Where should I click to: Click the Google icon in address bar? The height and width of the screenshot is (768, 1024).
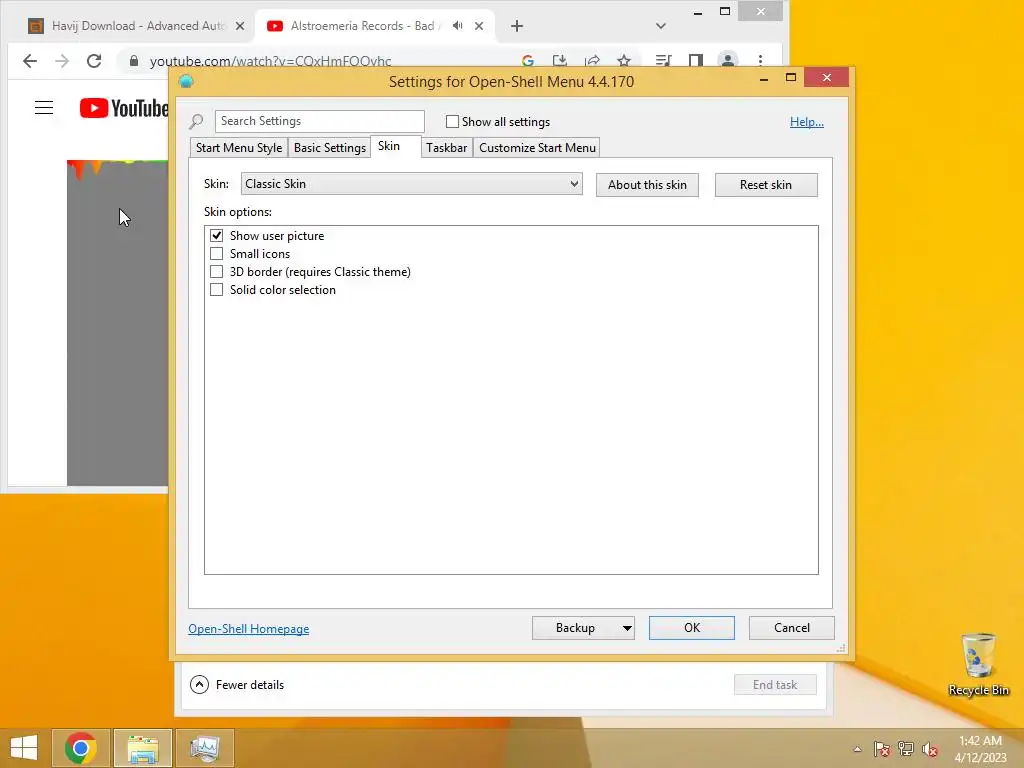tap(528, 61)
